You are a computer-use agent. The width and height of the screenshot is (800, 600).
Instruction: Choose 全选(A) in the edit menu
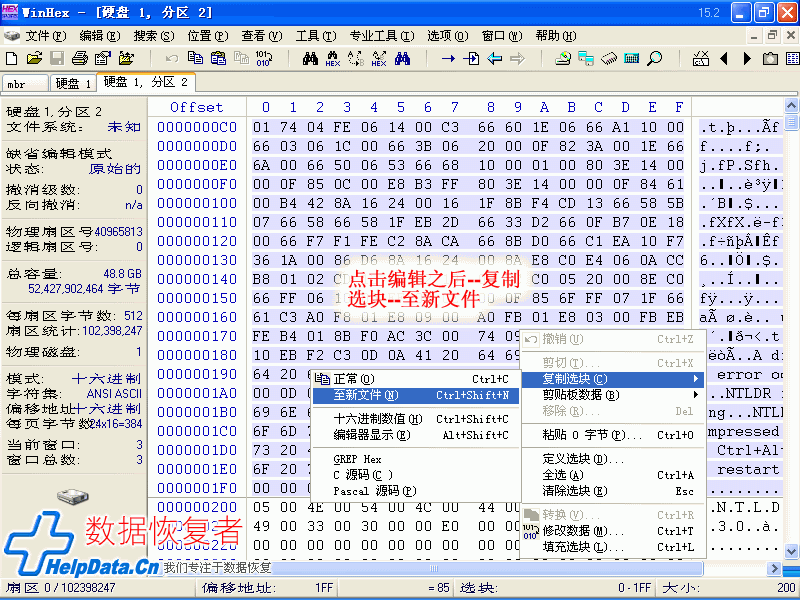614,475
